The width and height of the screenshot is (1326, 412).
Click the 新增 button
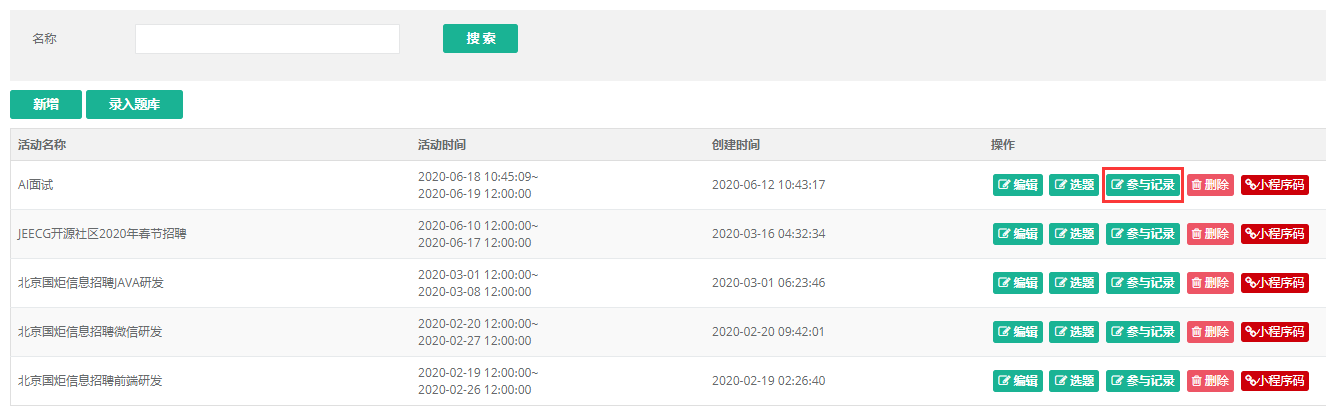coord(46,105)
